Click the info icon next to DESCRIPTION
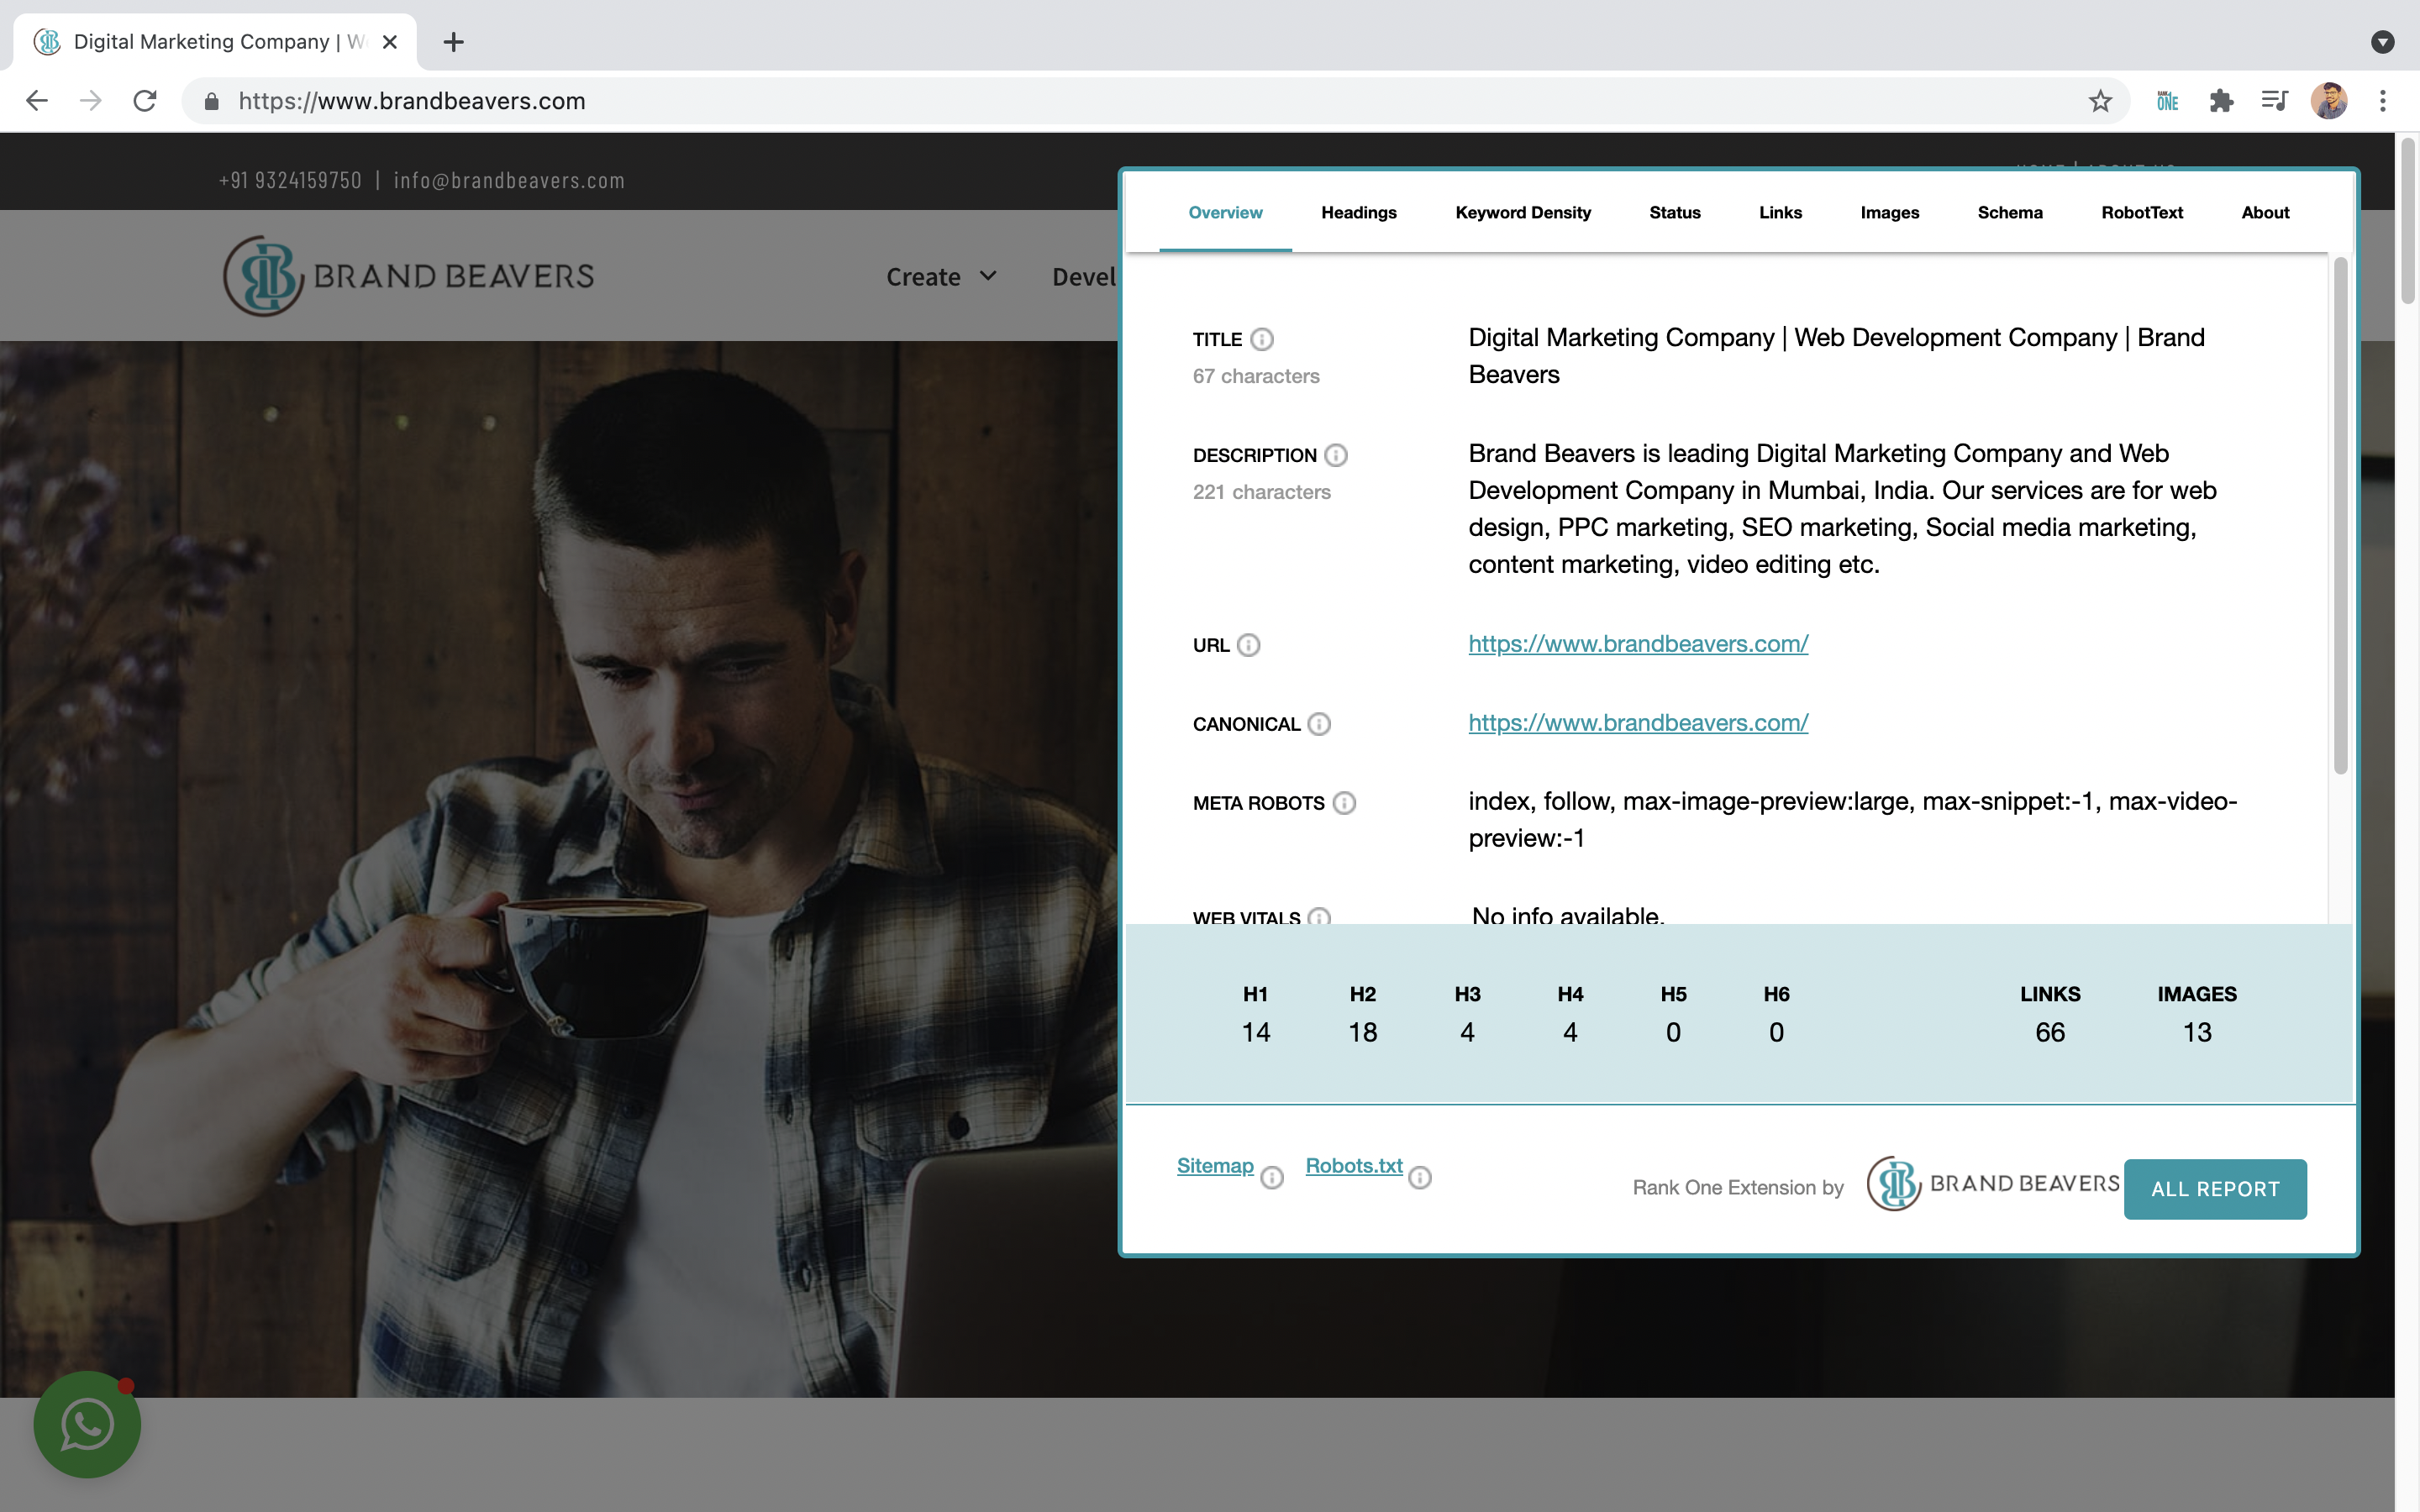The height and width of the screenshot is (1512, 2420). [x=1338, y=455]
